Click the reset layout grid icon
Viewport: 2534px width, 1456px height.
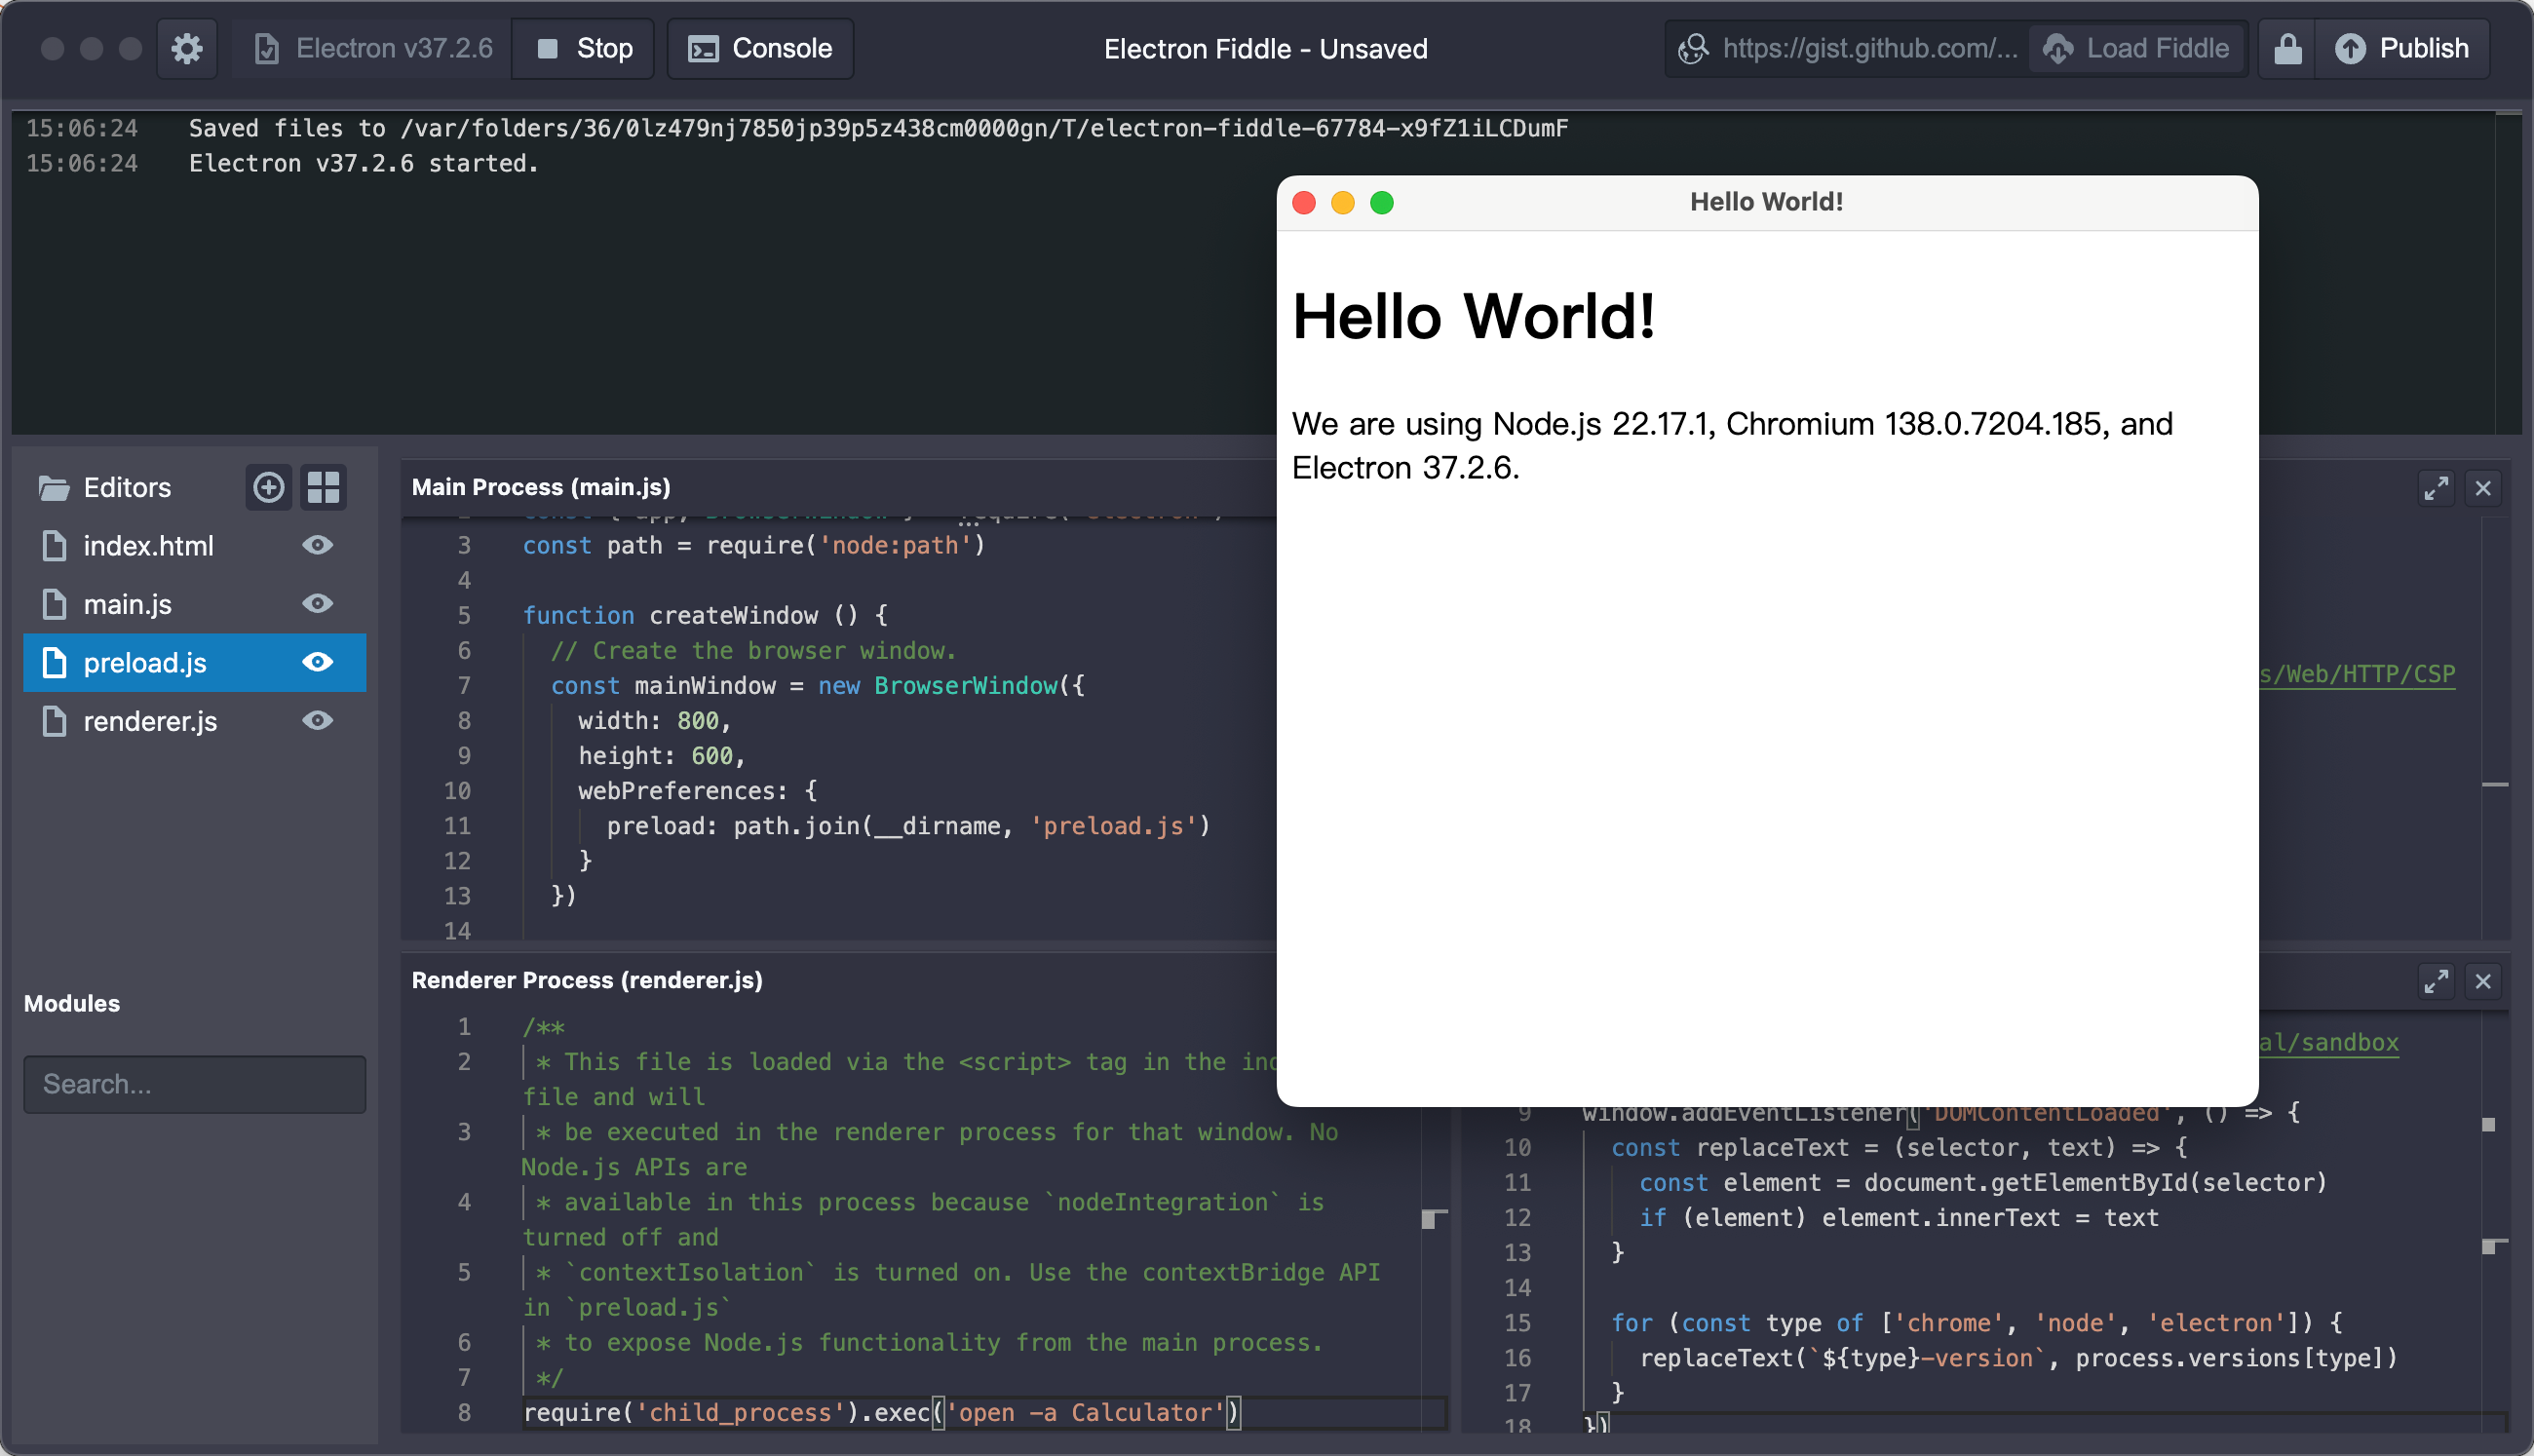[x=324, y=487]
